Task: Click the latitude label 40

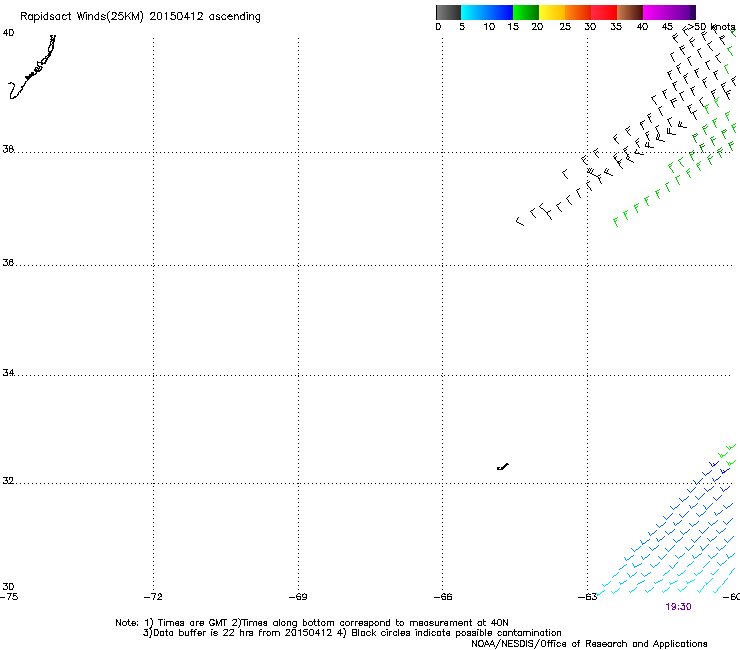Action: point(8,33)
